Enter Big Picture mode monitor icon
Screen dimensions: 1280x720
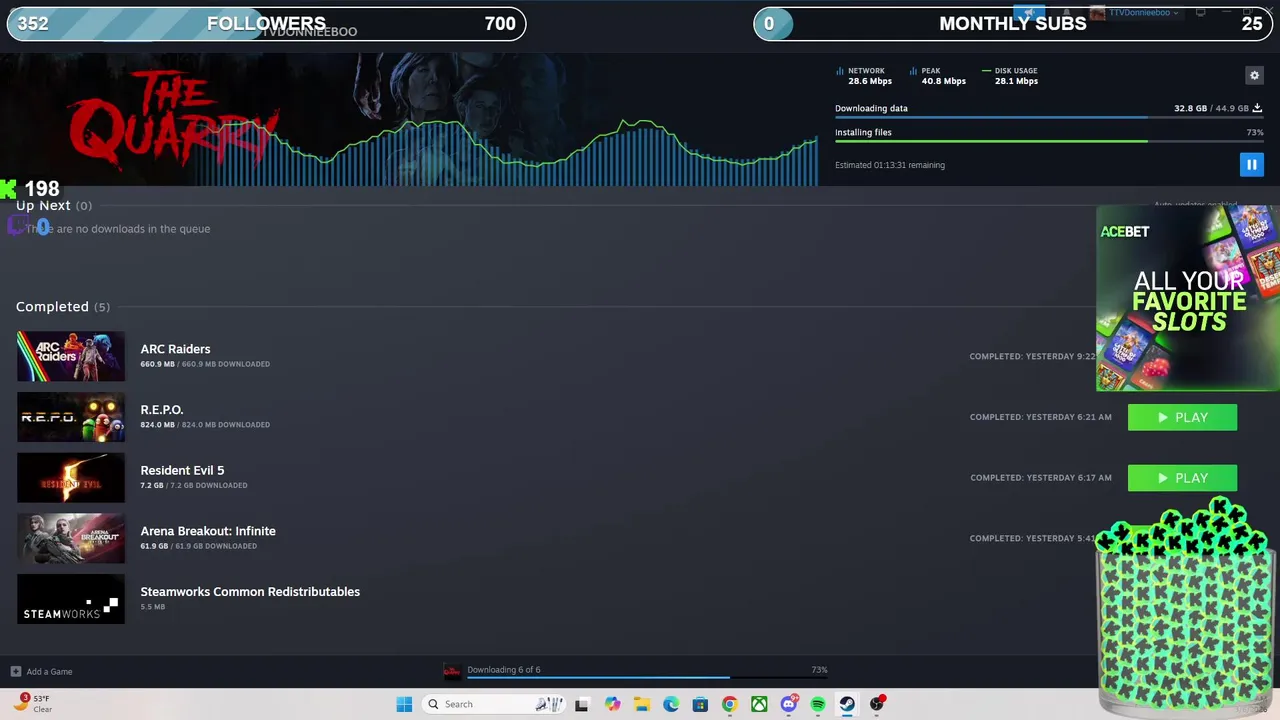[1200, 13]
